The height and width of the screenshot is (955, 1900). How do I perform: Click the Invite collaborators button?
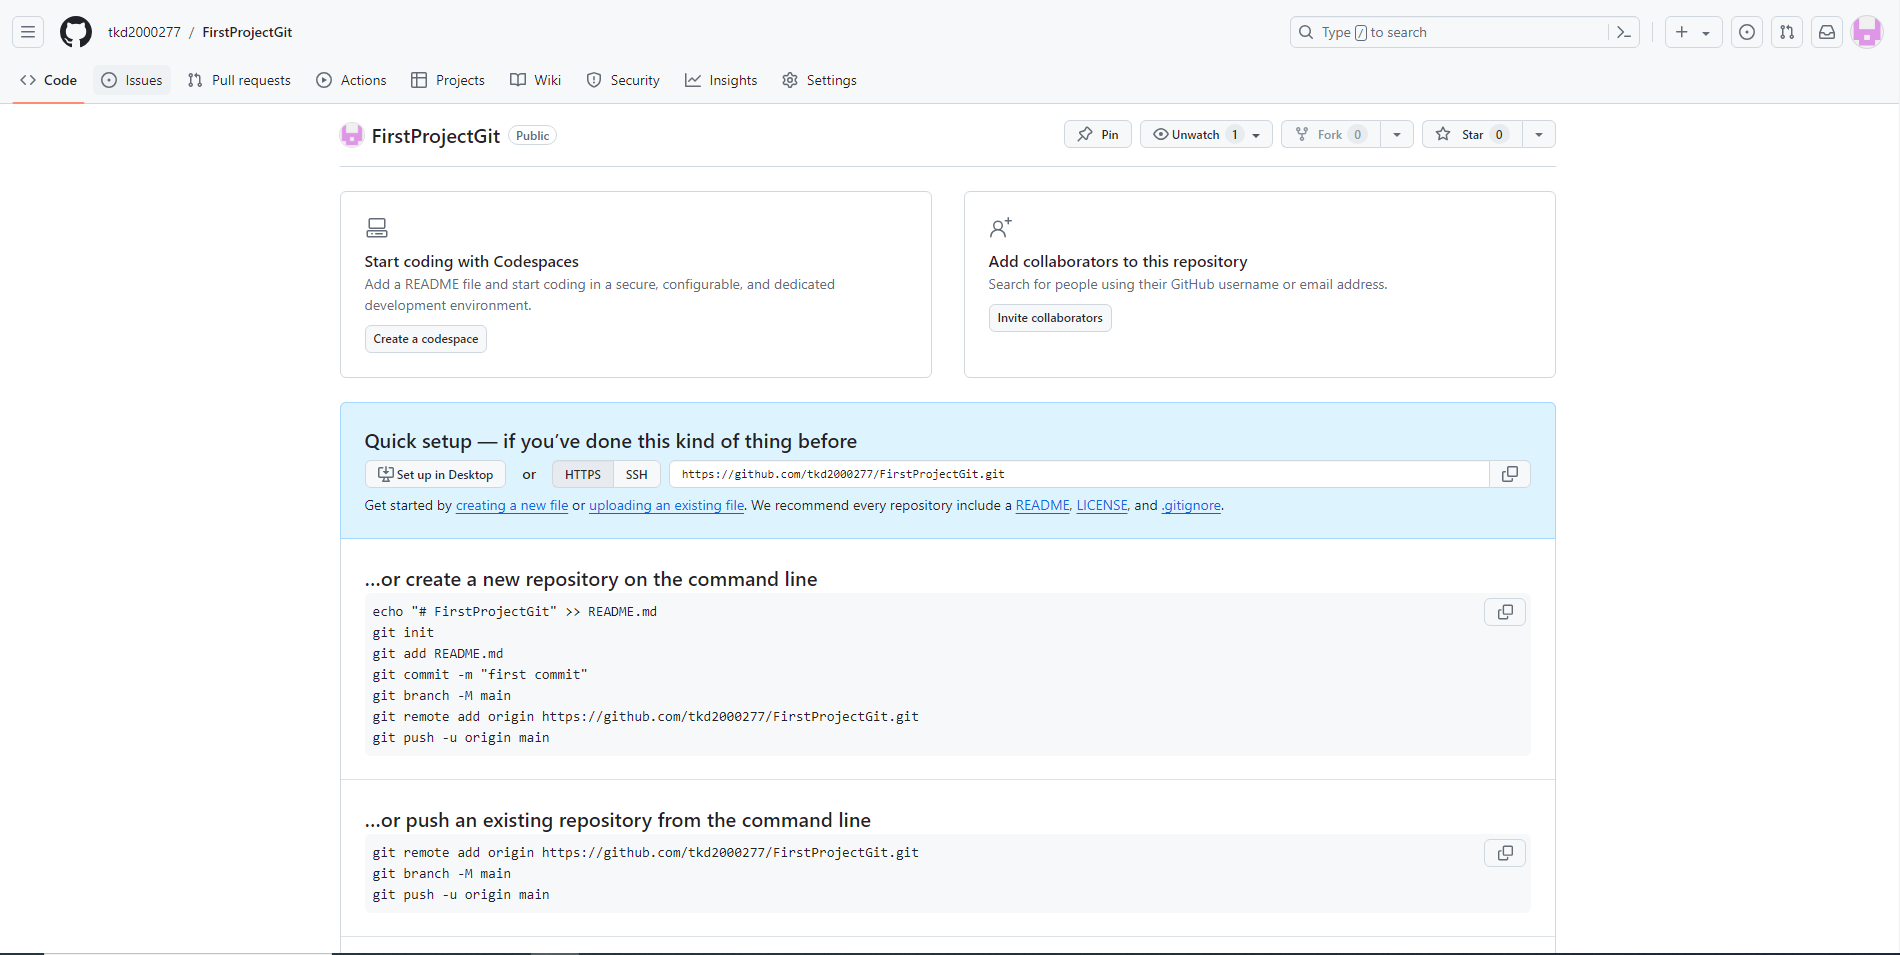click(x=1049, y=318)
